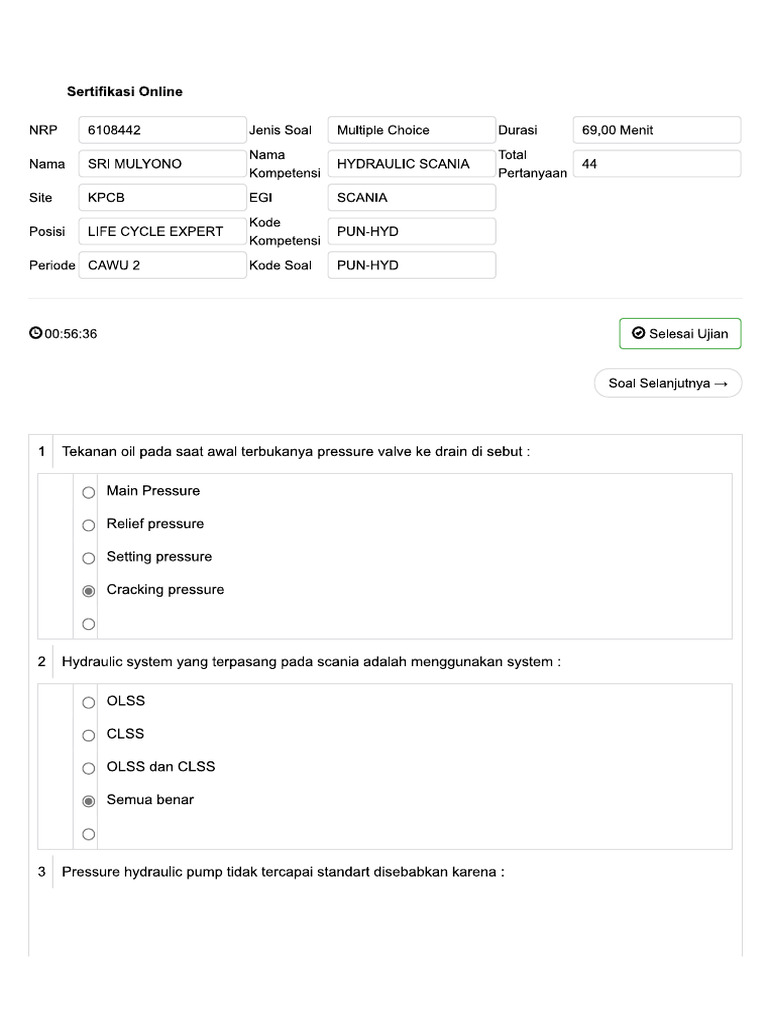Select the Cracking pressure option
768x1024 pixels.
point(89,591)
